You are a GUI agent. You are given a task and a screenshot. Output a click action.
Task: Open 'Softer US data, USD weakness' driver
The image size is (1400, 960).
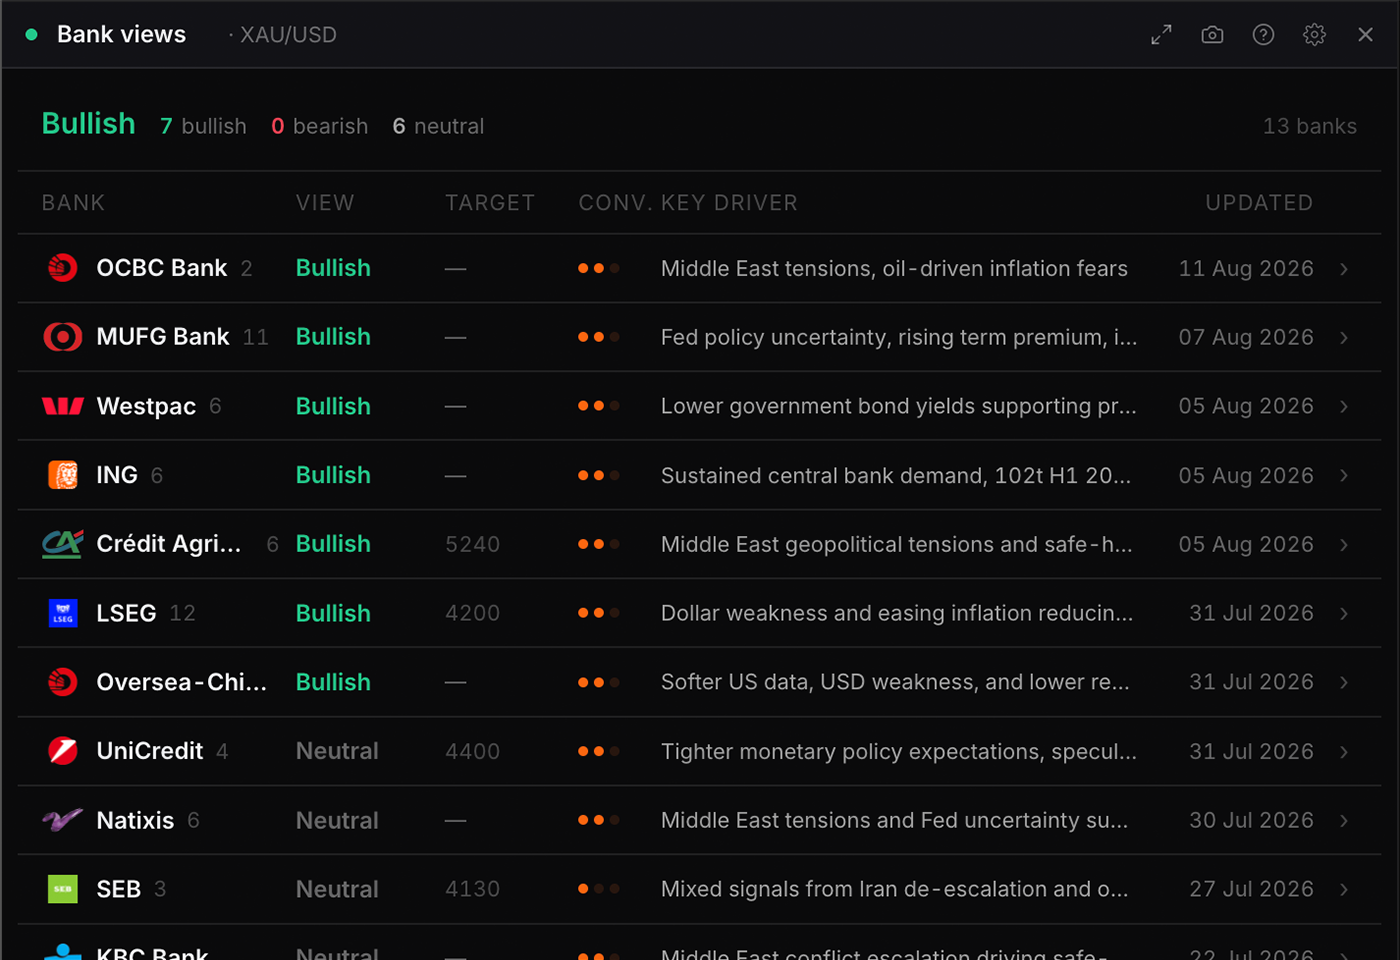[895, 682]
